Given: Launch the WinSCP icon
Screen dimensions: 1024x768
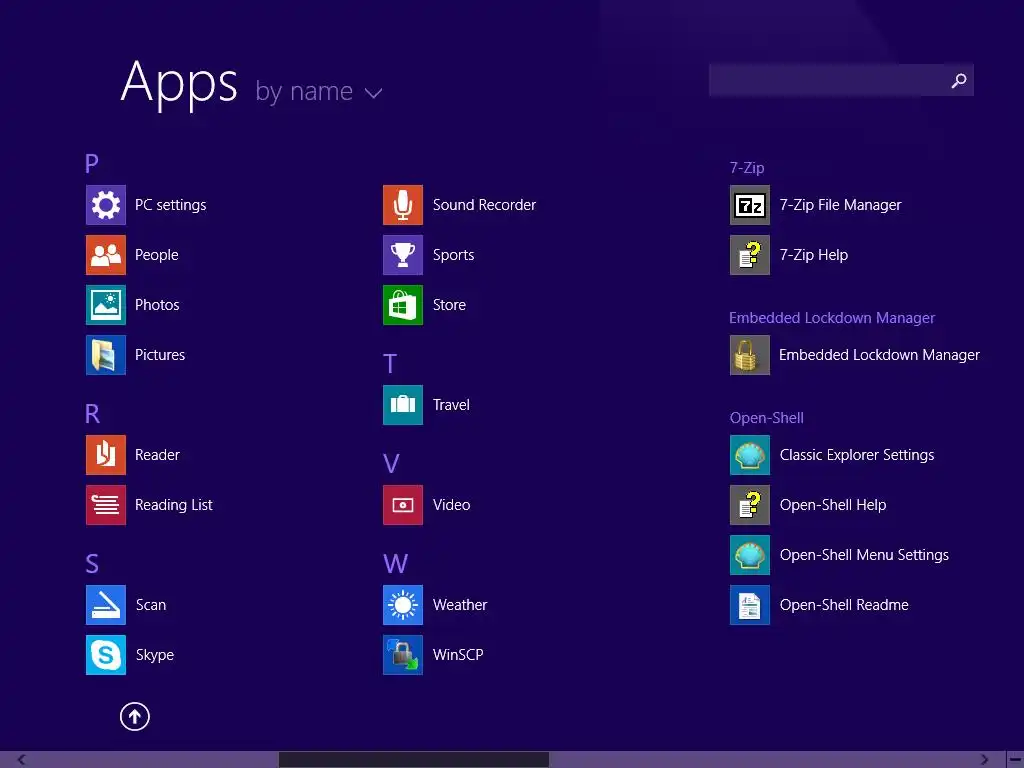Looking at the screenshot, I should point(403,655).
